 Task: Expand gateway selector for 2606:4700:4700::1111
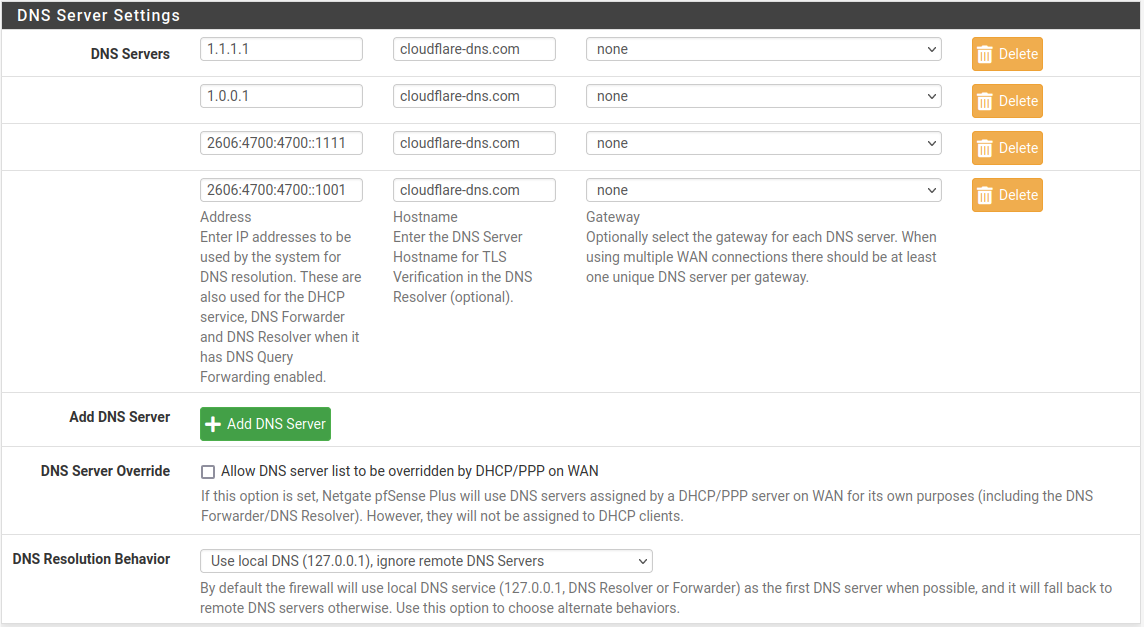pyautogui.click(x=763, y=143)
